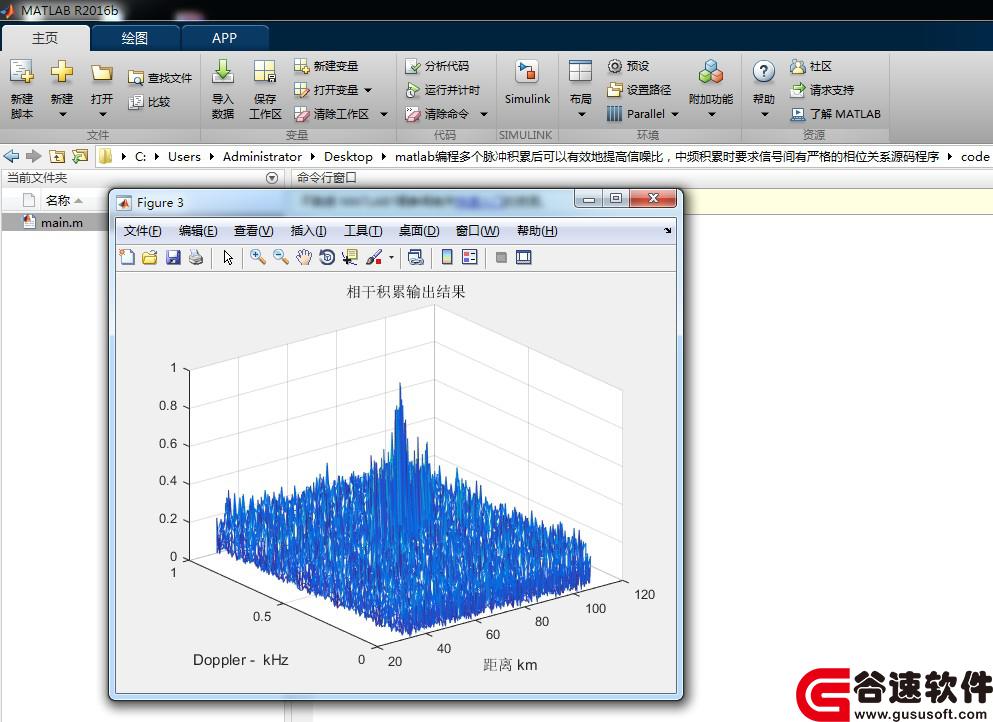Click 运行并计时 run and time

[x=443, y=90]
